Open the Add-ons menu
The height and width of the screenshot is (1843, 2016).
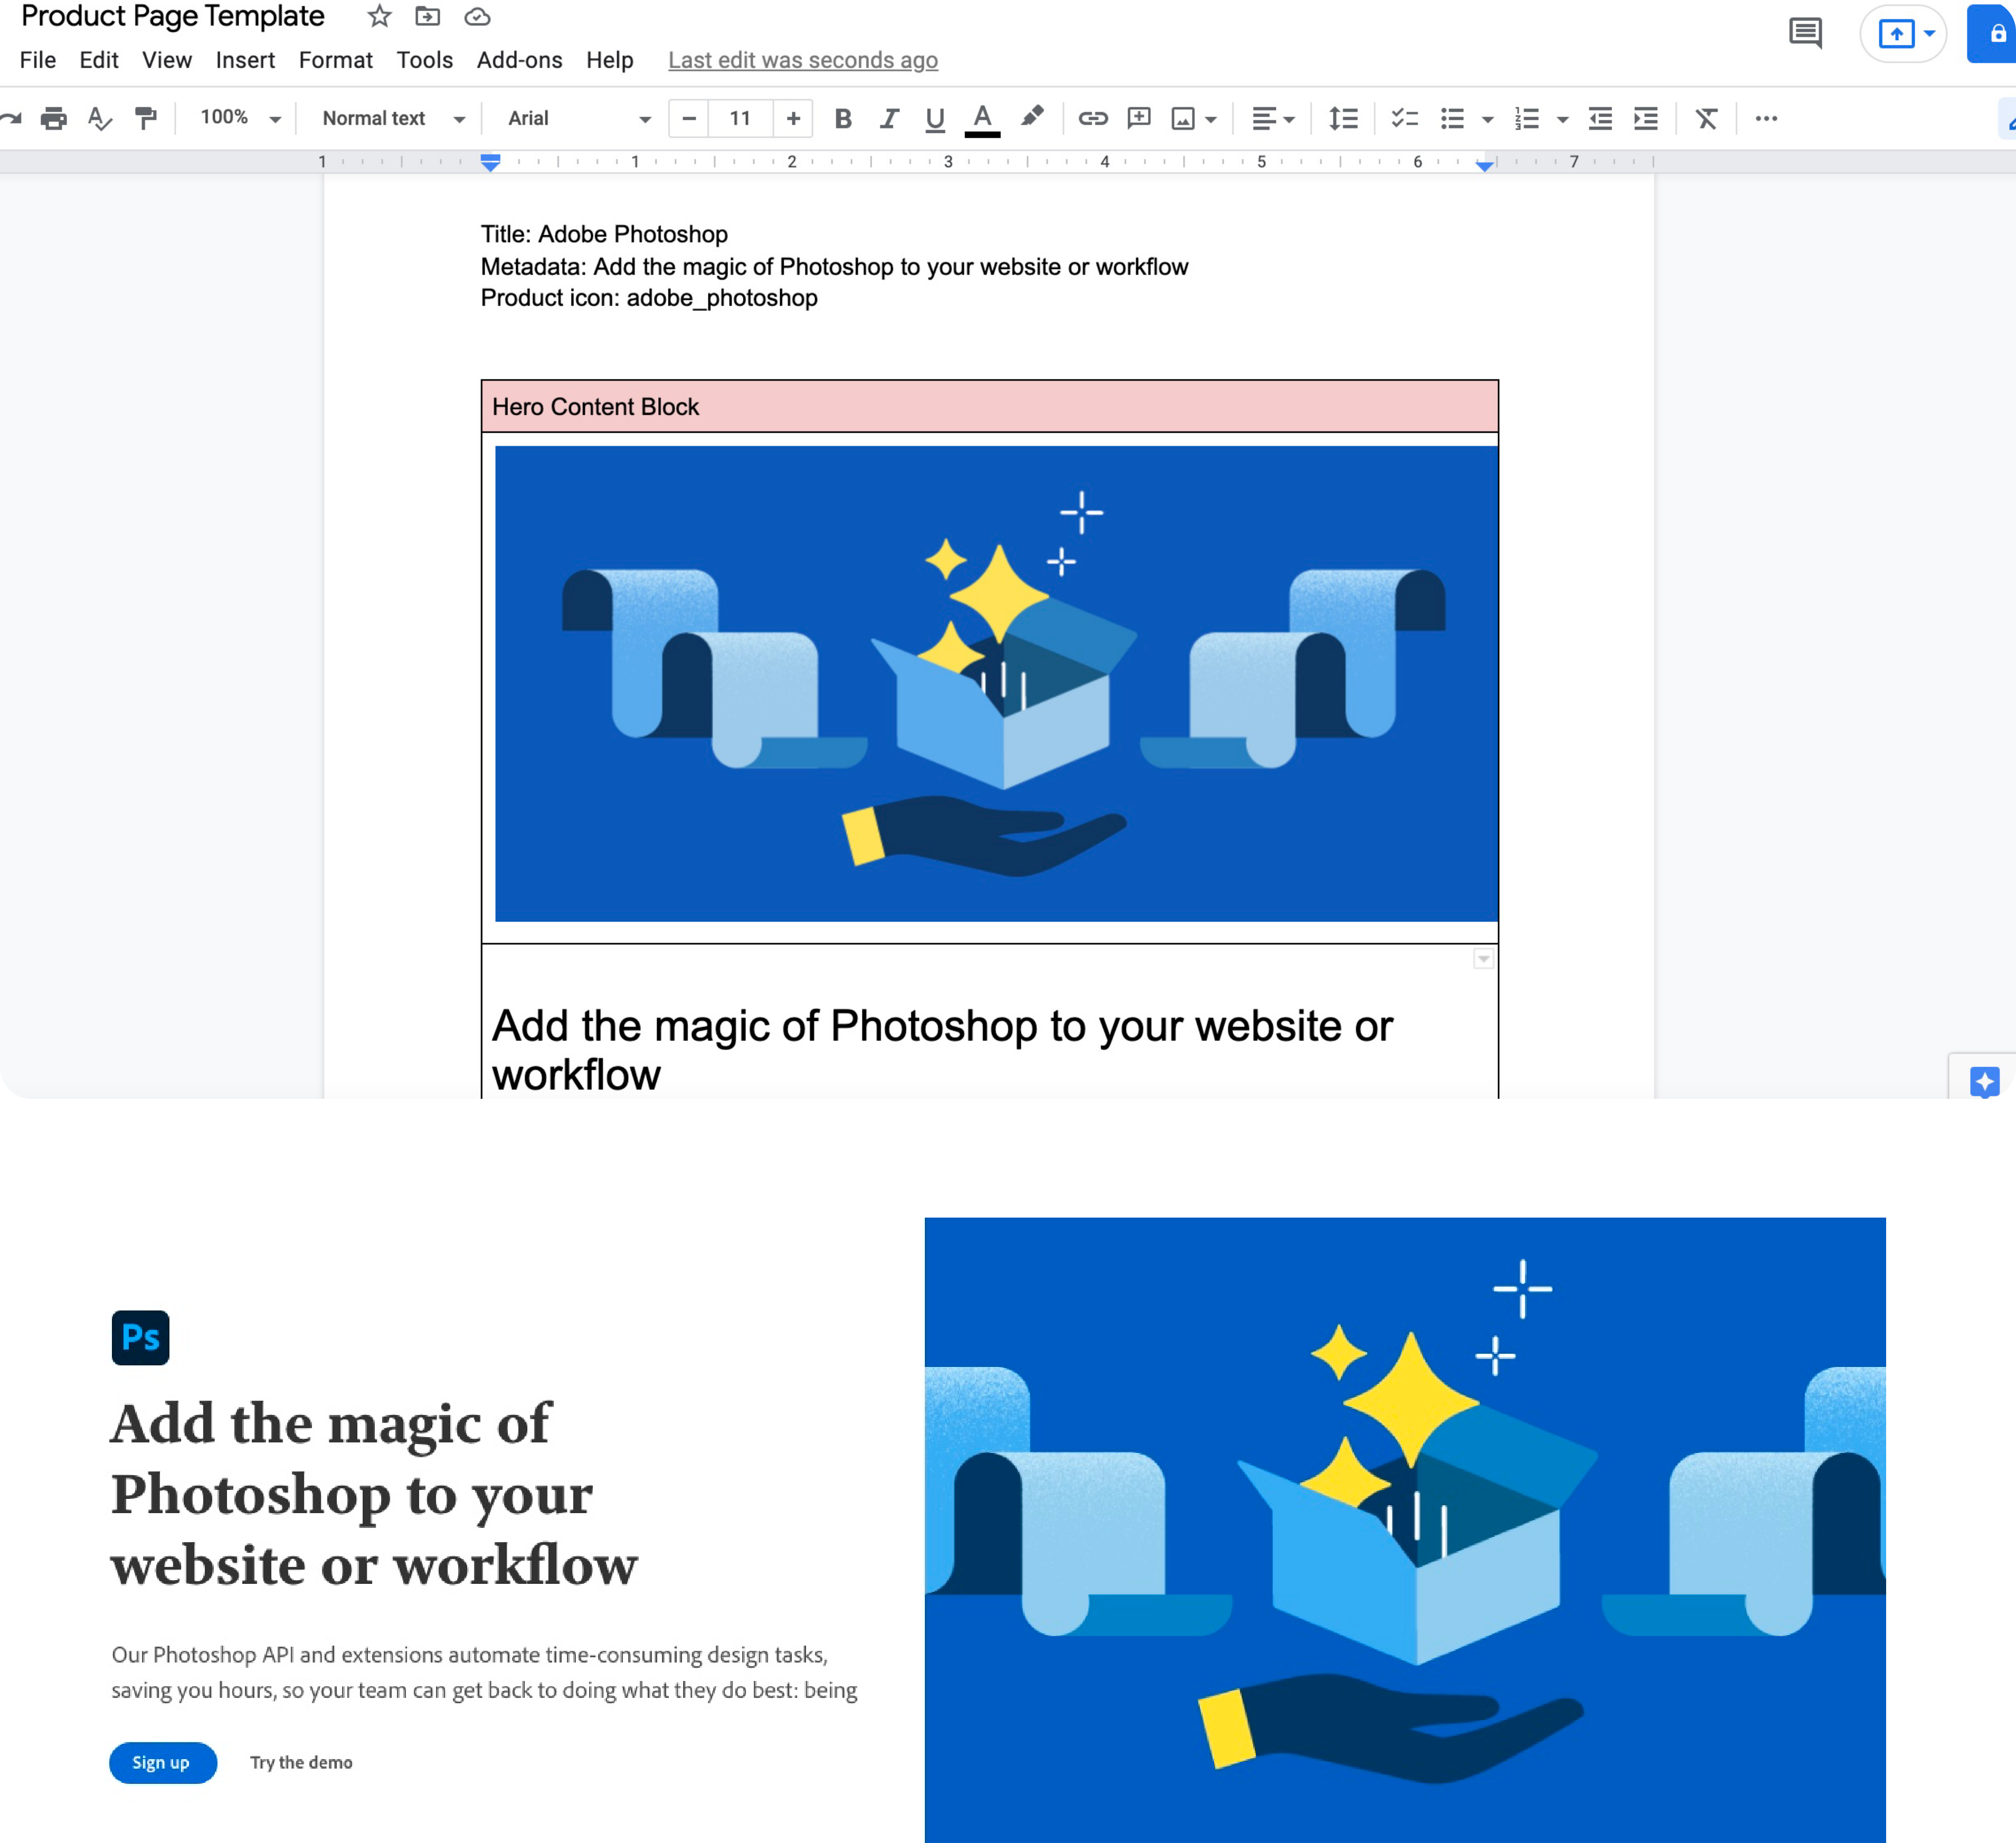[519, 60]
